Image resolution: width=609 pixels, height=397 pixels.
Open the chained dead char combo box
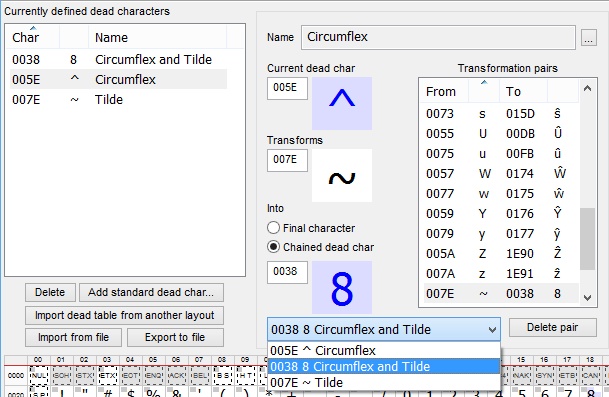point(383,329)
